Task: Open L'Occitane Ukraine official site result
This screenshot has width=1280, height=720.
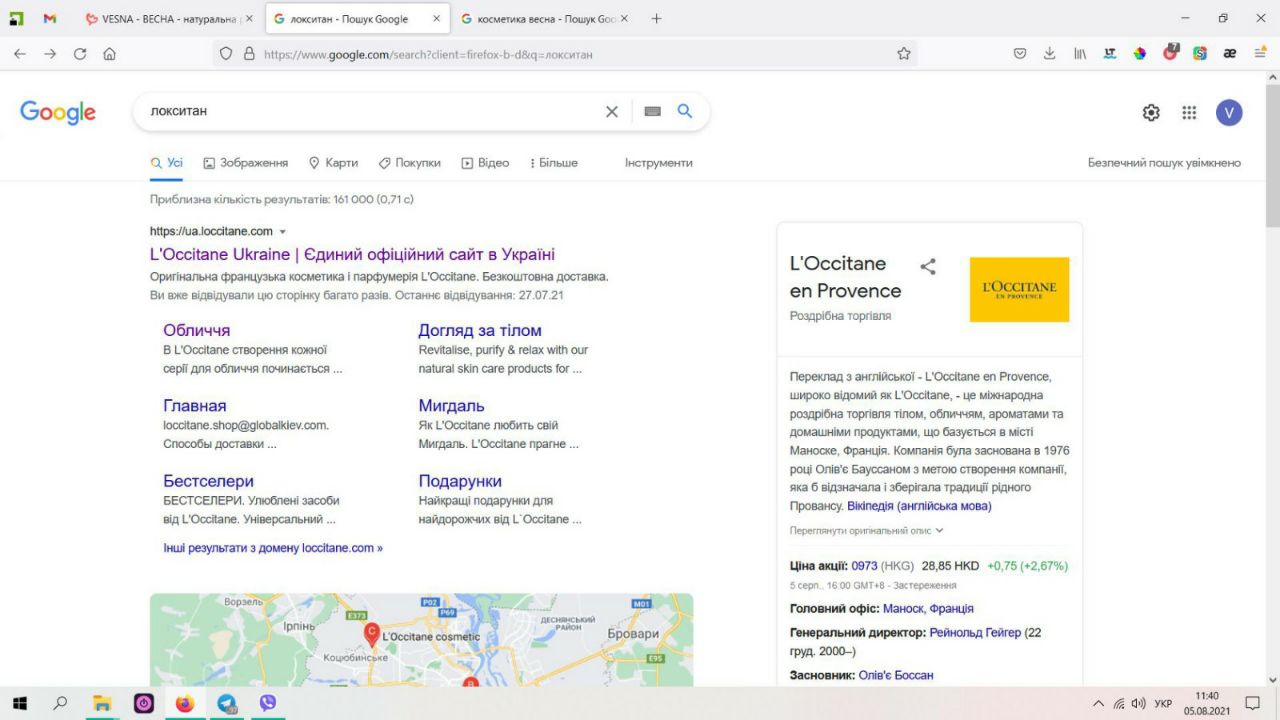Action: pos(352,255)
